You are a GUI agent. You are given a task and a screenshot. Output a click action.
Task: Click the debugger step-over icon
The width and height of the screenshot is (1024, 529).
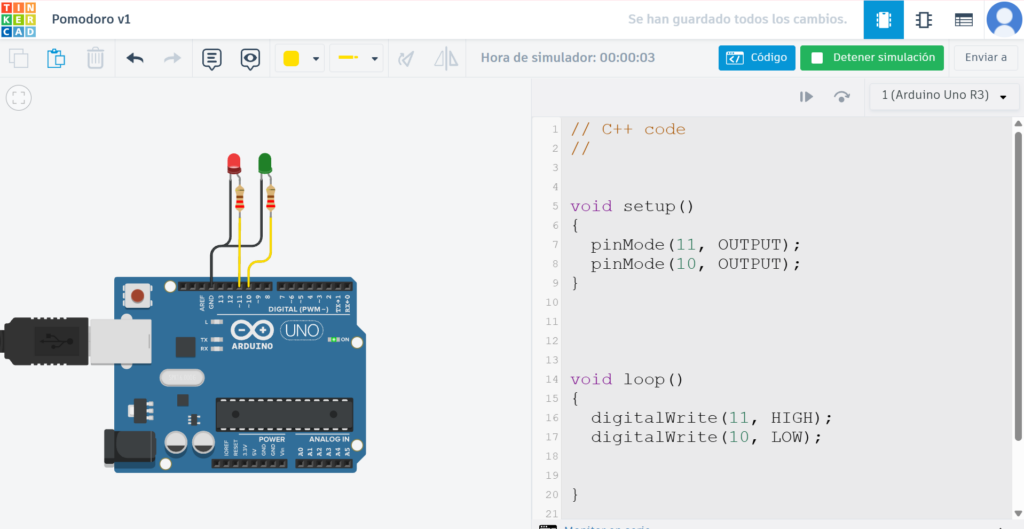click(842, 96)
